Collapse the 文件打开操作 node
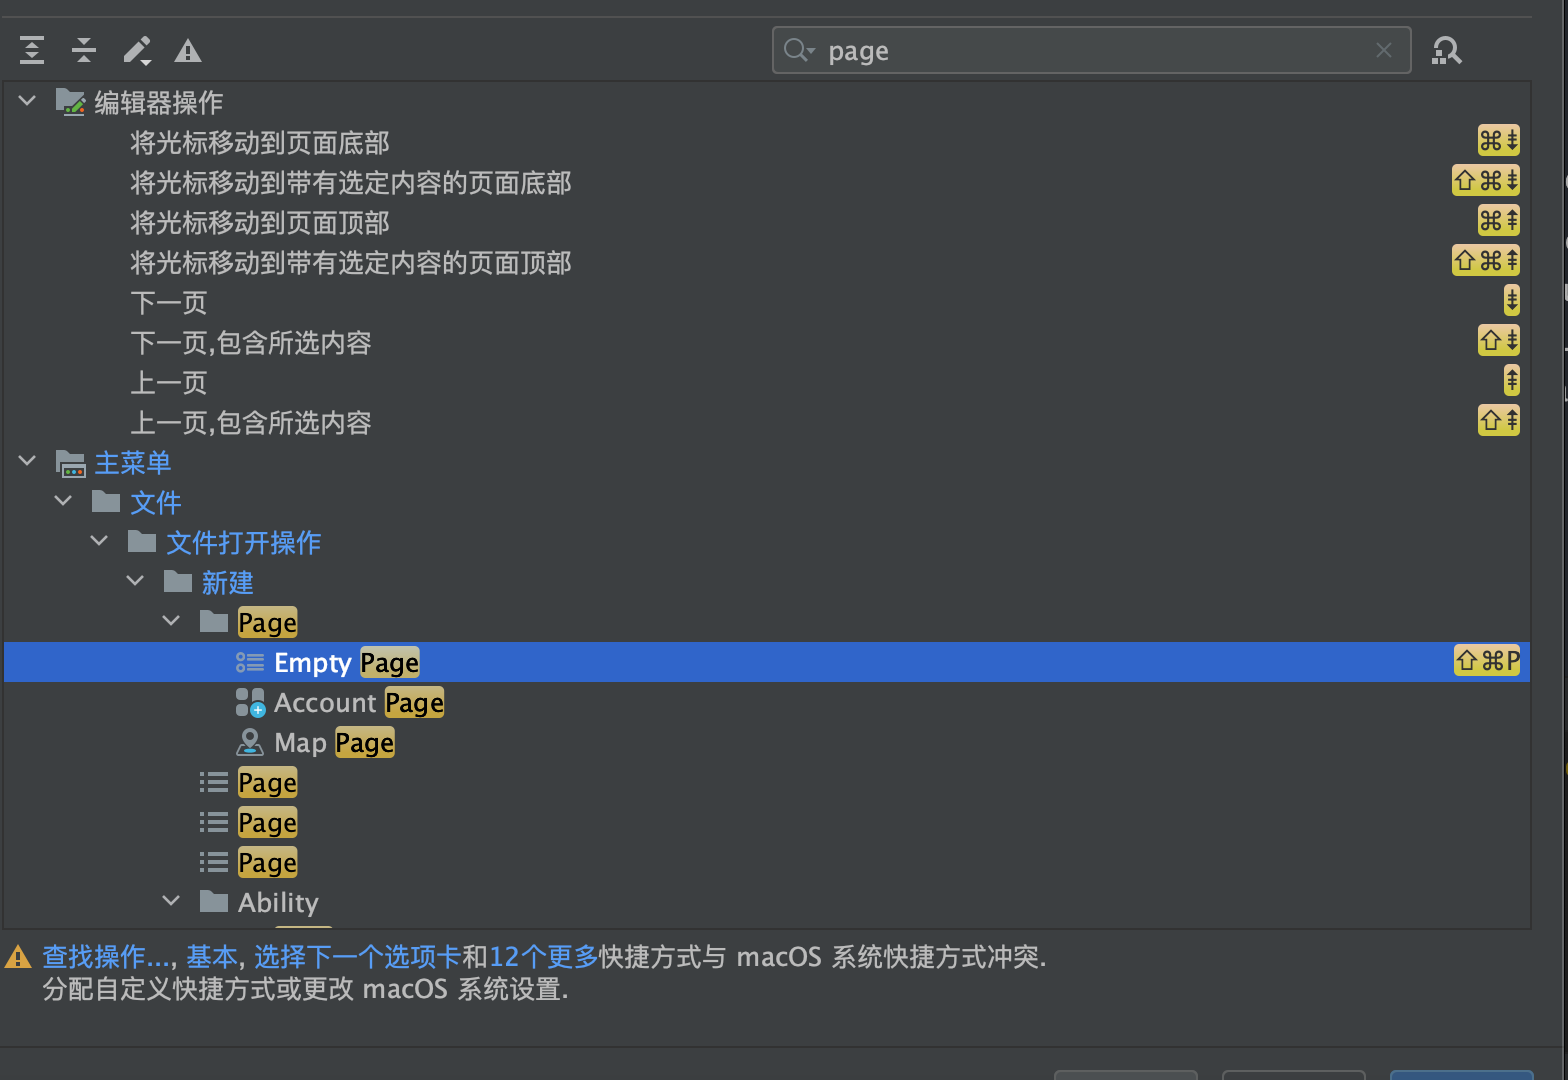 [100, 541]
